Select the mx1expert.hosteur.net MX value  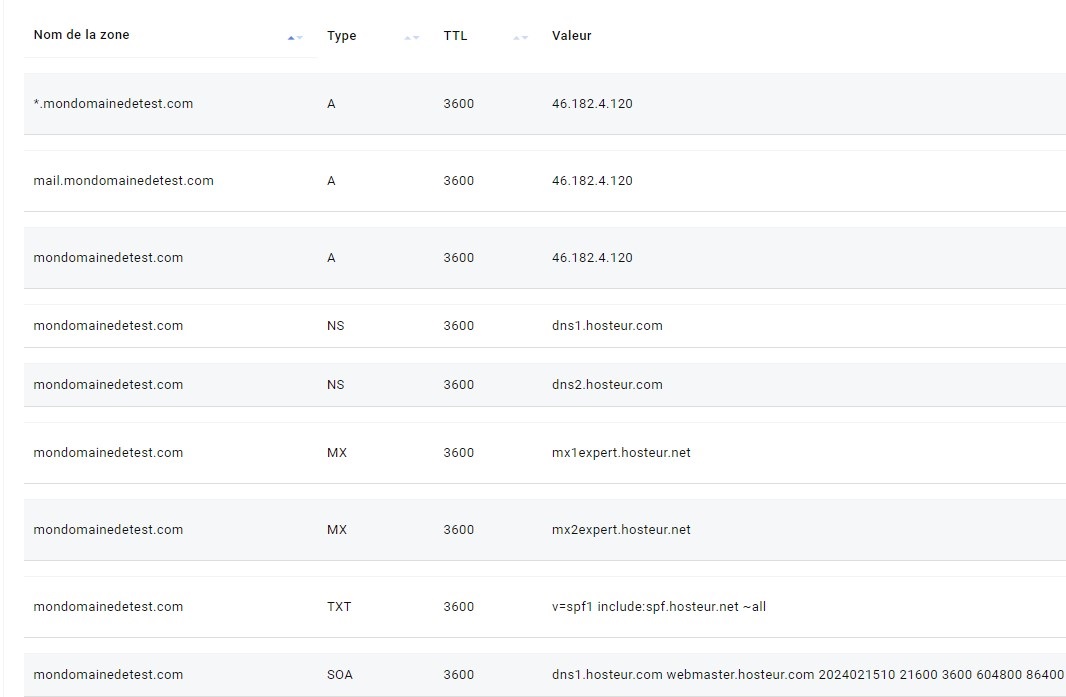click(x=620, y=452)
